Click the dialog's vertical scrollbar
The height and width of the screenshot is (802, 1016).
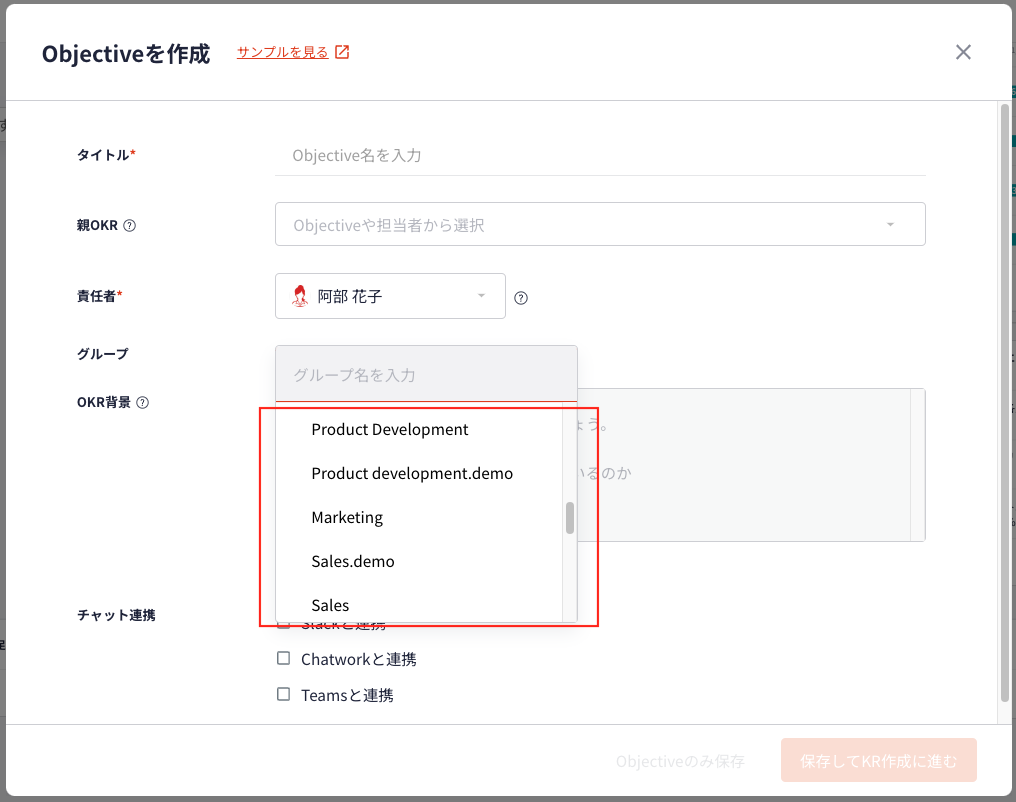point(1004,402)
